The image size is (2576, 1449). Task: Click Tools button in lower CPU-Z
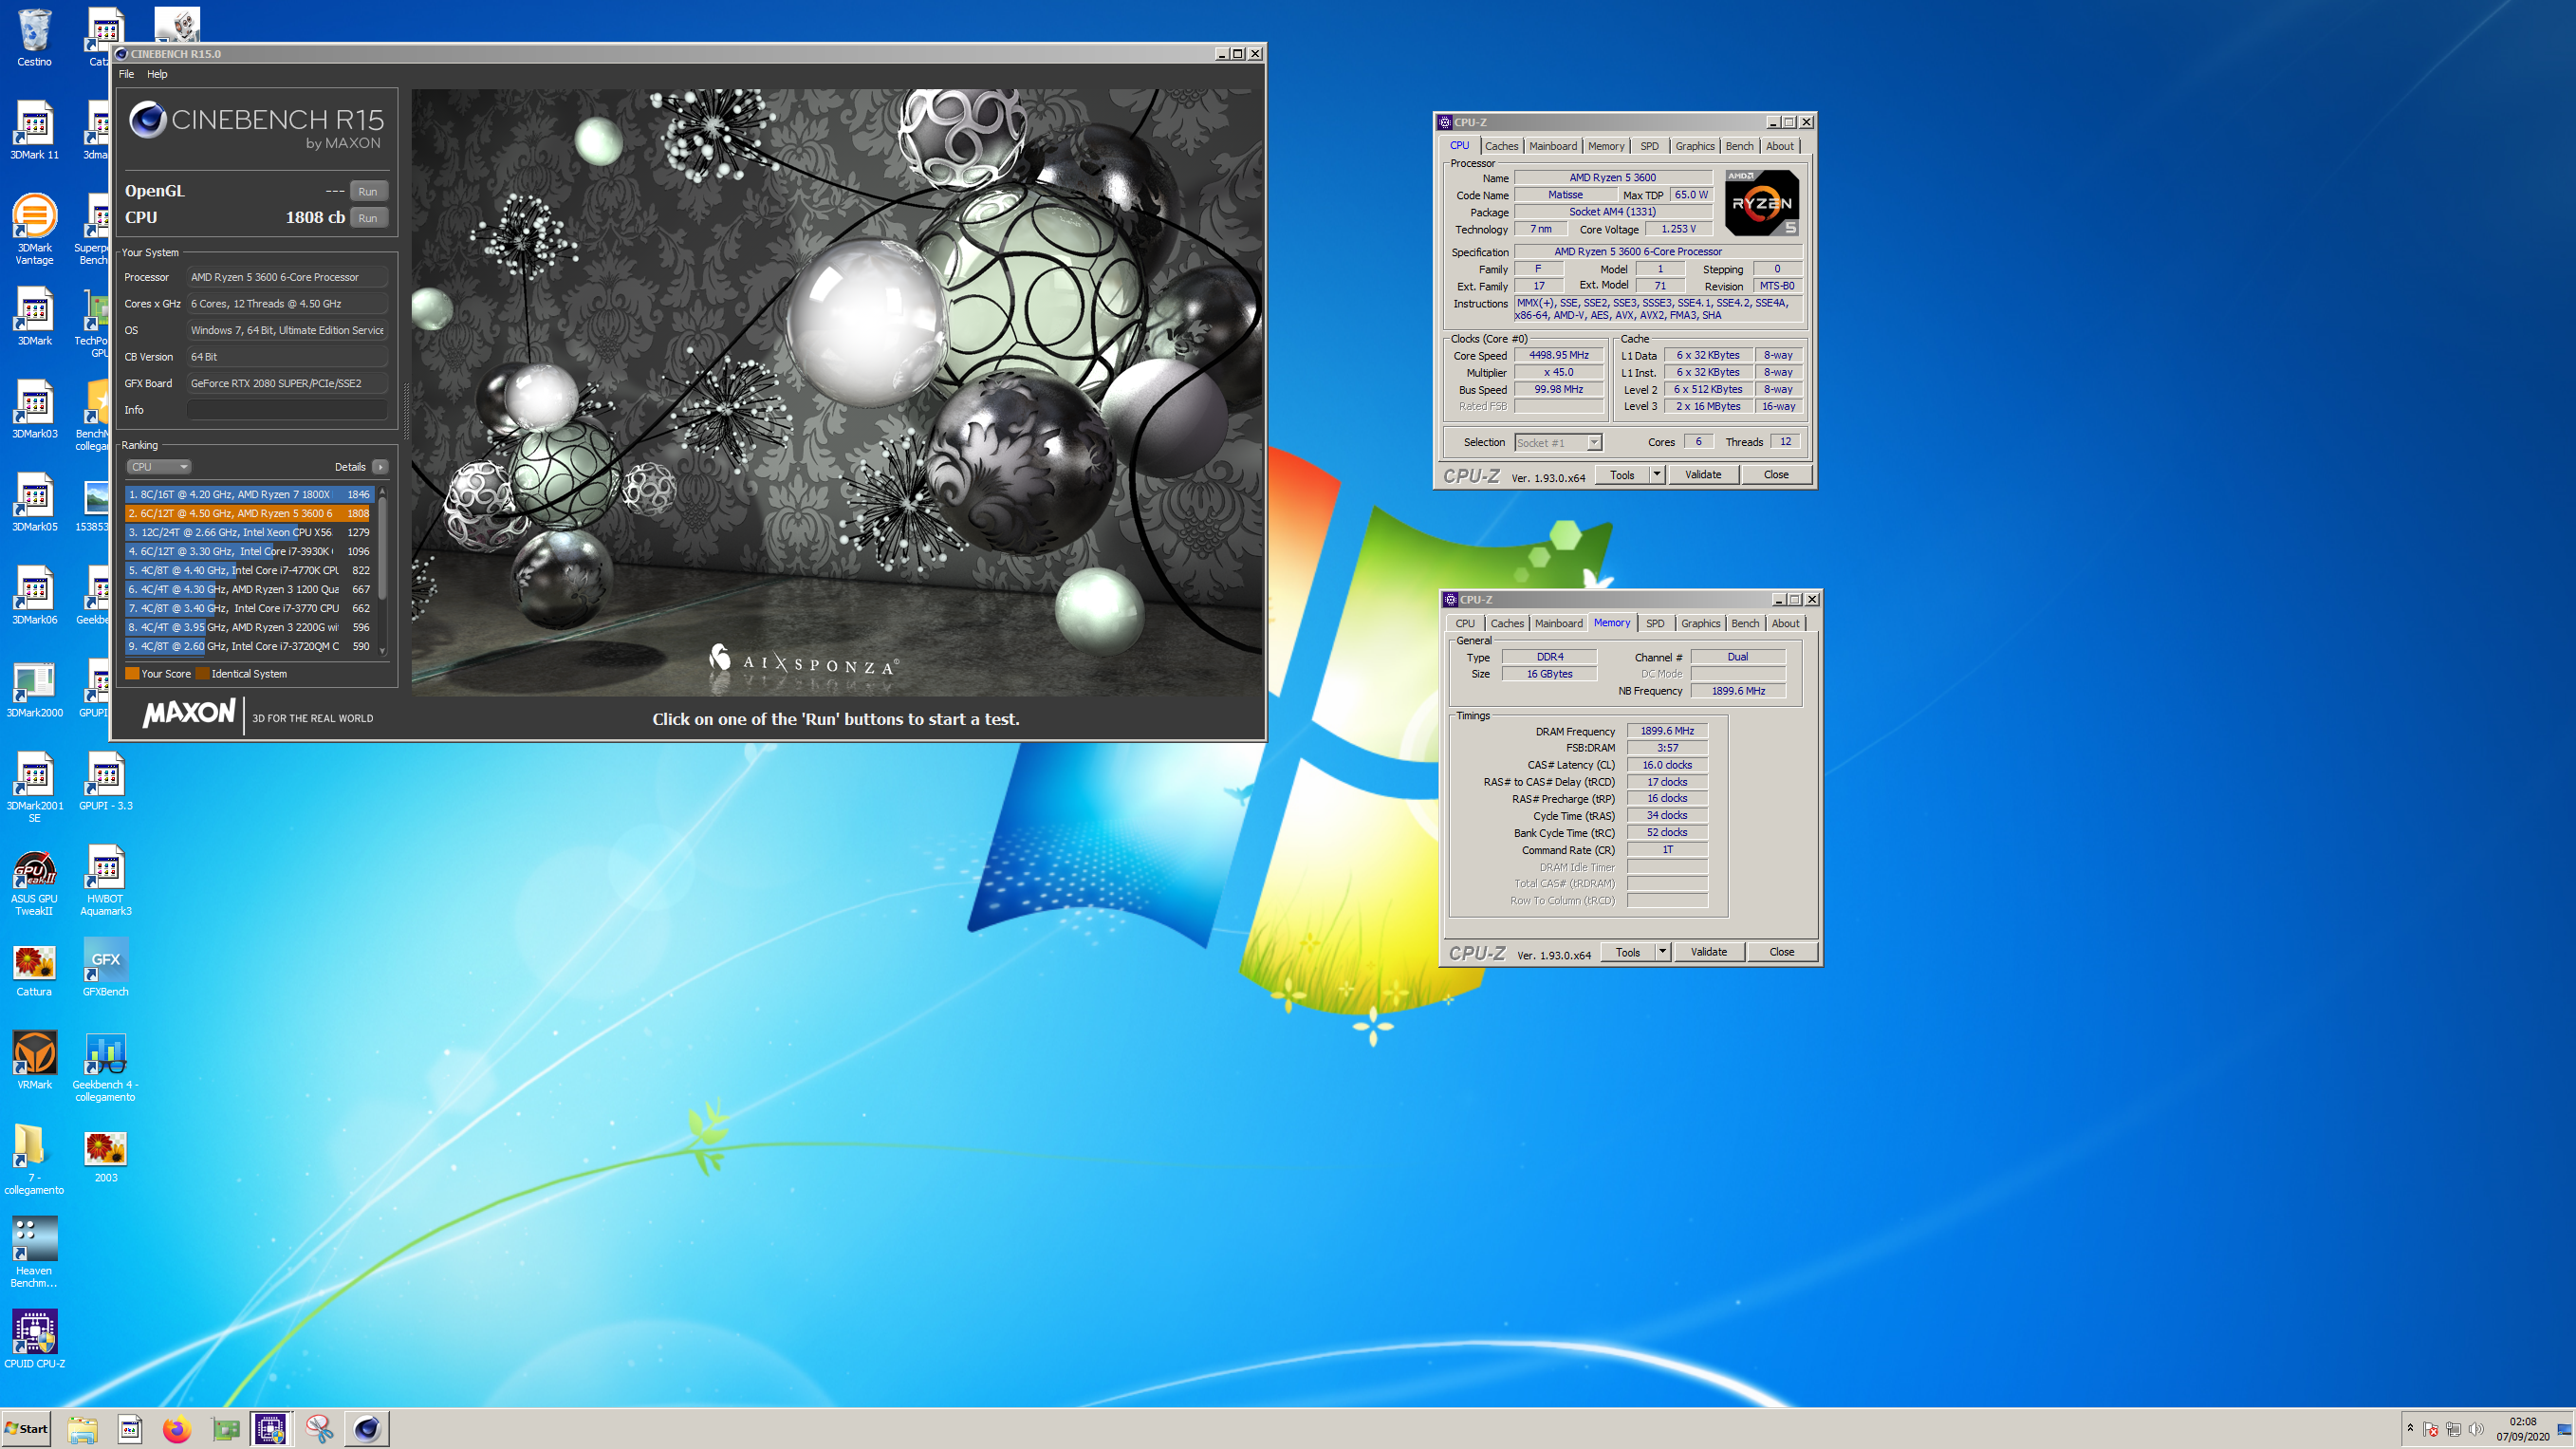pyautogui.click(x=1628, y=952)
